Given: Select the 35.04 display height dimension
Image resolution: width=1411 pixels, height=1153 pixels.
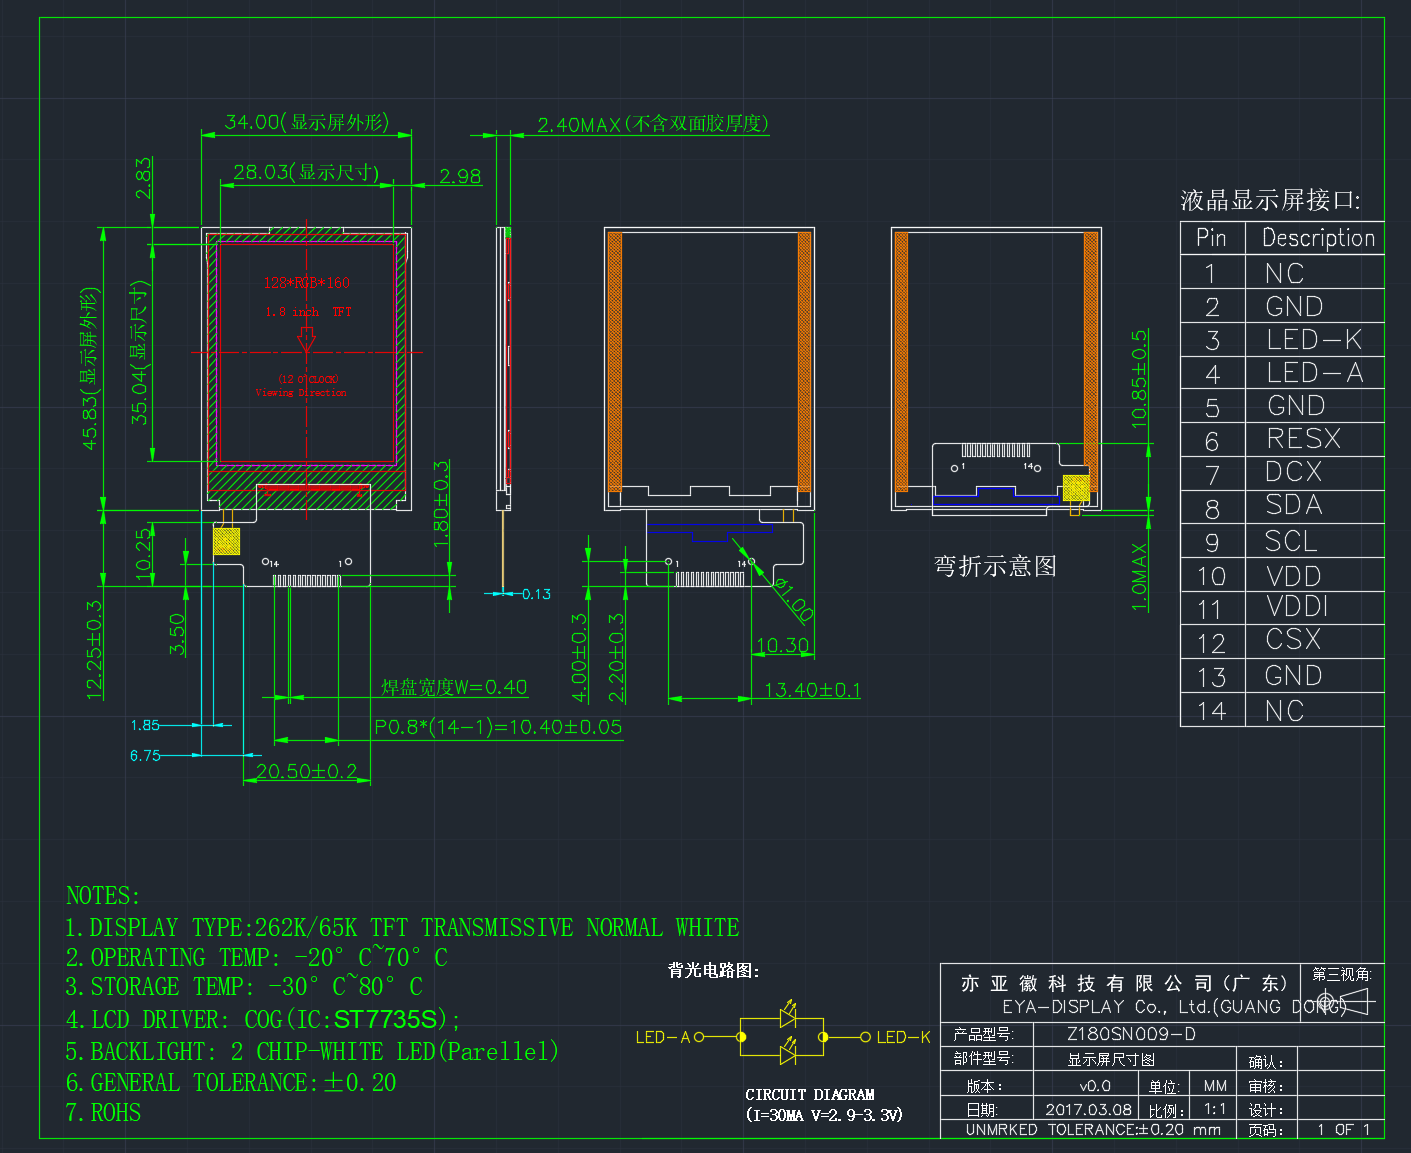Looking at the screenshot, I should click(x=140, y=352).
